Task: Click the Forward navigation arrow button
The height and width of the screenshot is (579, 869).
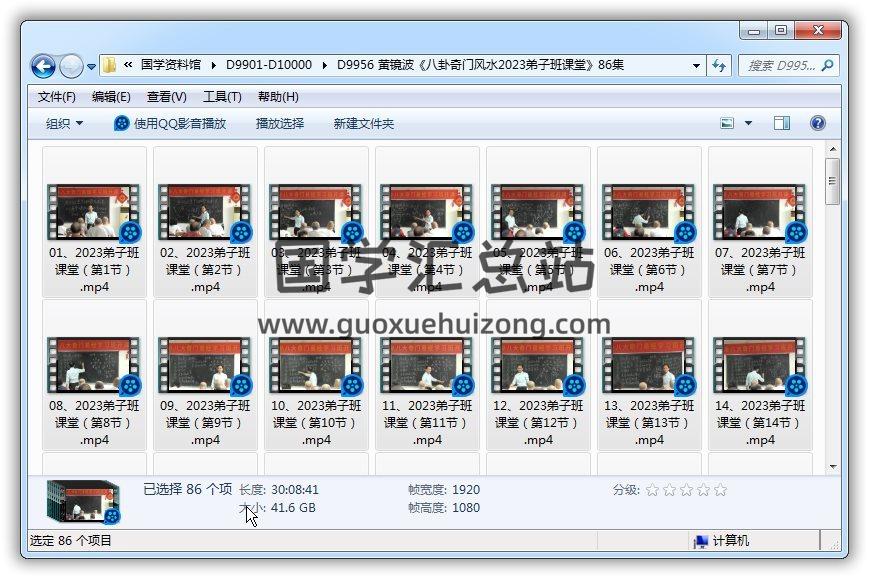Action: 71,66
